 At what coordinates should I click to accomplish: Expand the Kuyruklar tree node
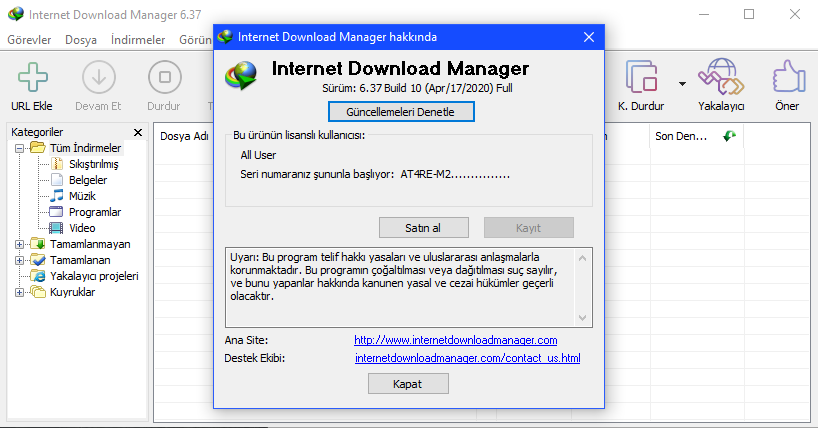pyautogui.click(x=19, y=292)
